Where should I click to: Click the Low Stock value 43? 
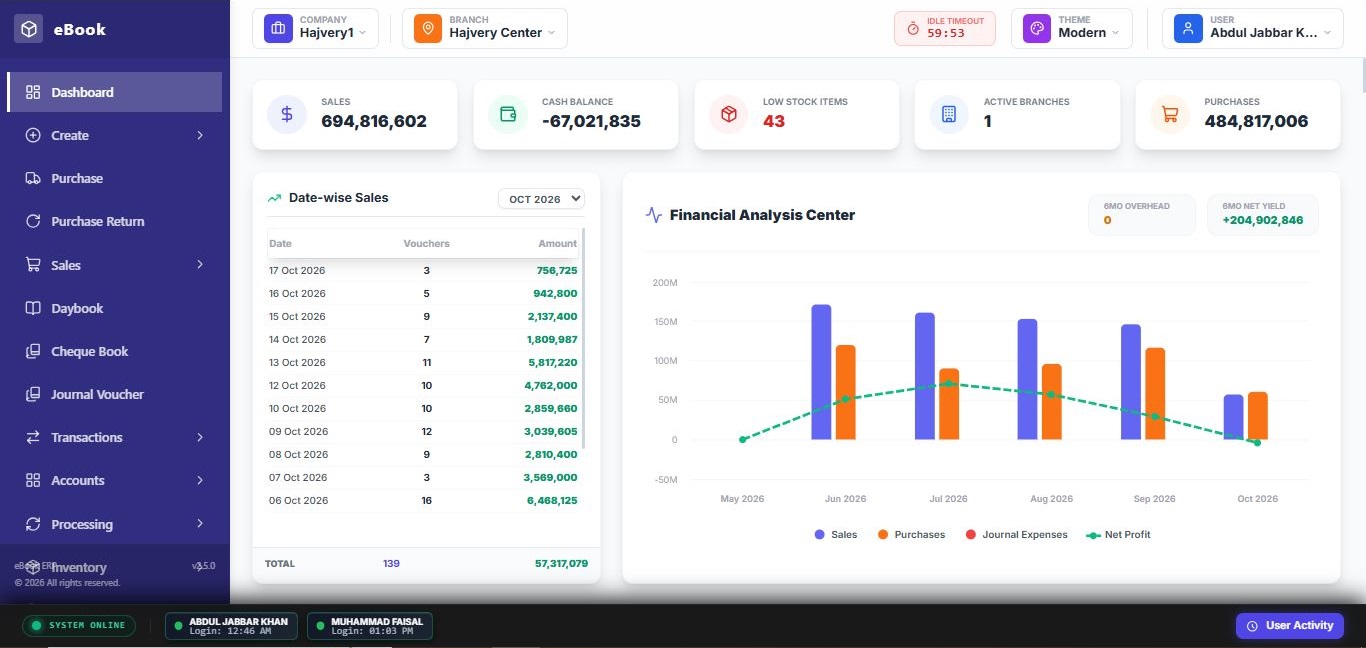pyautogui.click(x=774, y=121)
